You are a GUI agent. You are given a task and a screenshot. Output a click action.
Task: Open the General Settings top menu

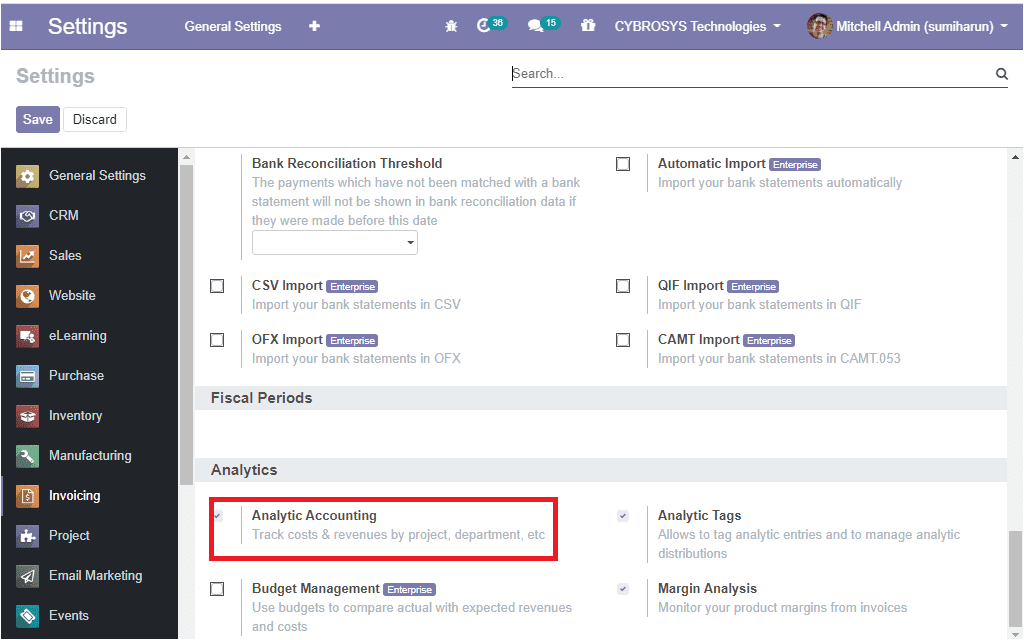click(232, 26)
